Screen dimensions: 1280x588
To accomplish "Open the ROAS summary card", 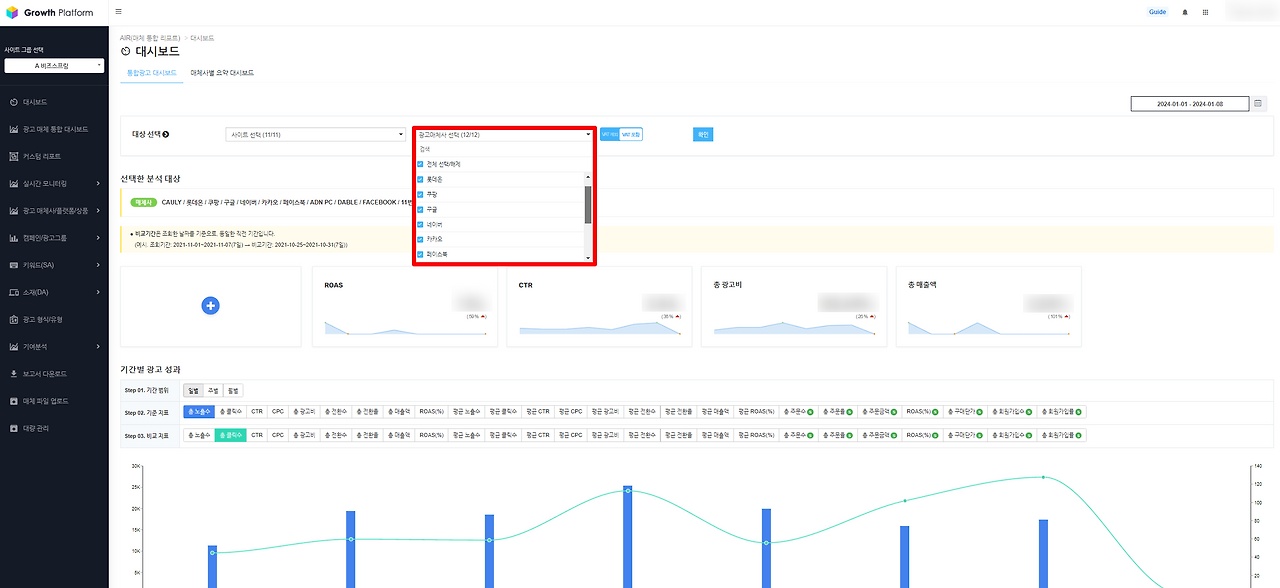I will click(405, 306).
